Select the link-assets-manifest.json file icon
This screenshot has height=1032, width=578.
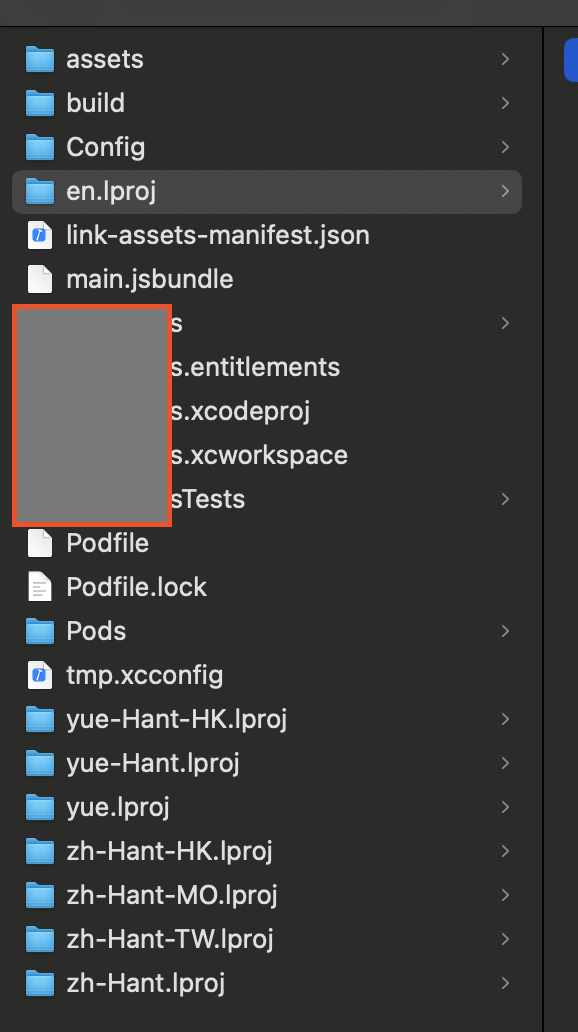pyautogui.click(x=39, y=235)
